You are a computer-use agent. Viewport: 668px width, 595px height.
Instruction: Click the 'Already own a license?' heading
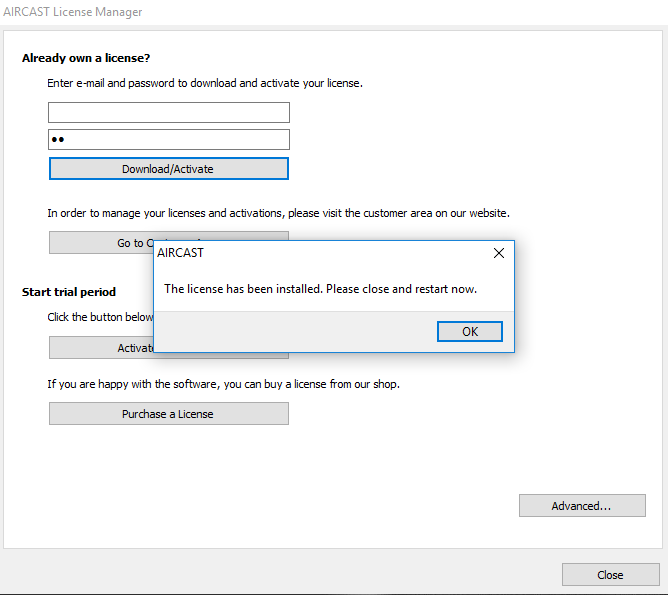(x=86, y=59)
